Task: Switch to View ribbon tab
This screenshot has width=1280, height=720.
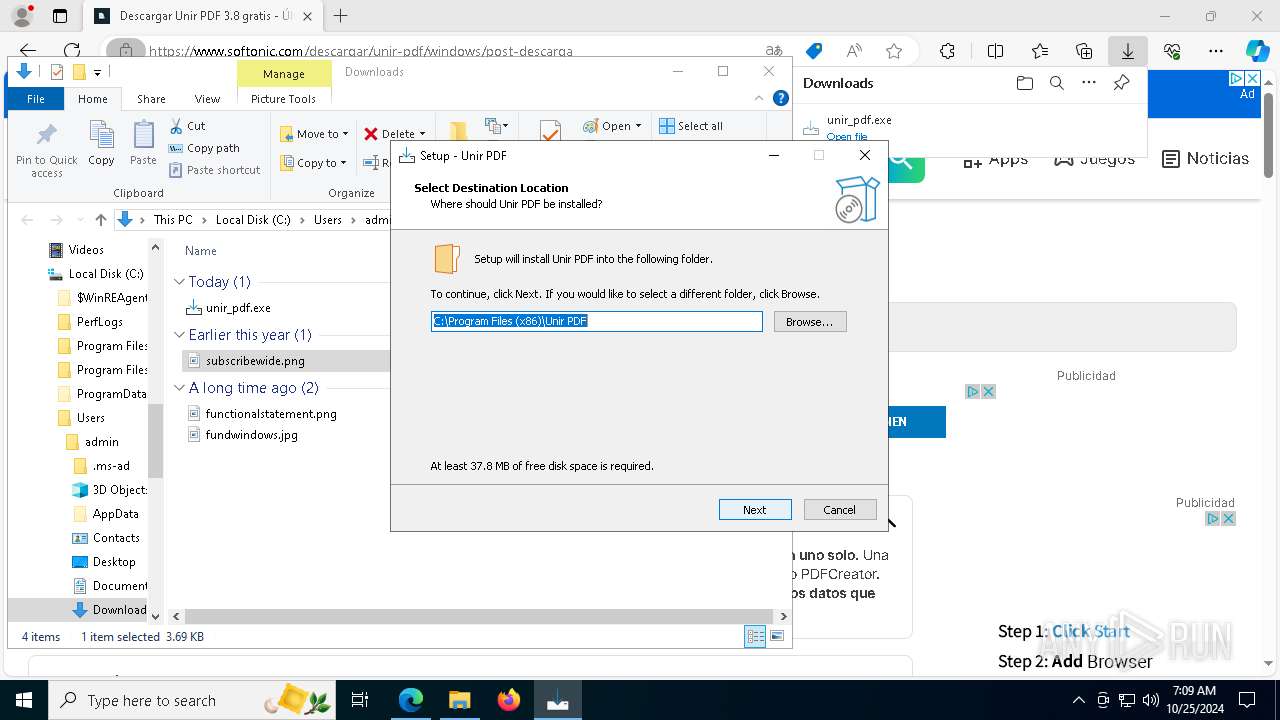Action: pos(207,99)
